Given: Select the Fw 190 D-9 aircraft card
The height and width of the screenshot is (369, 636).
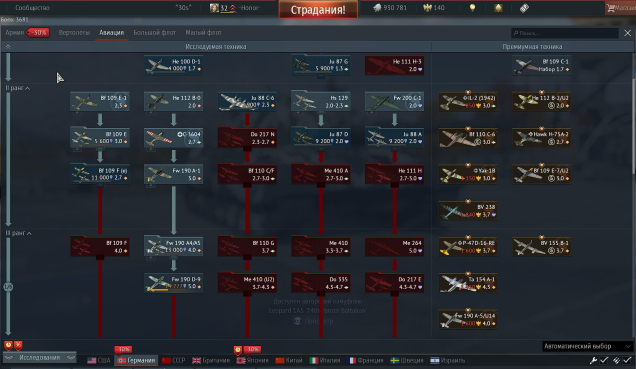Looking at the screenshot, I should (x=174, y=283).
